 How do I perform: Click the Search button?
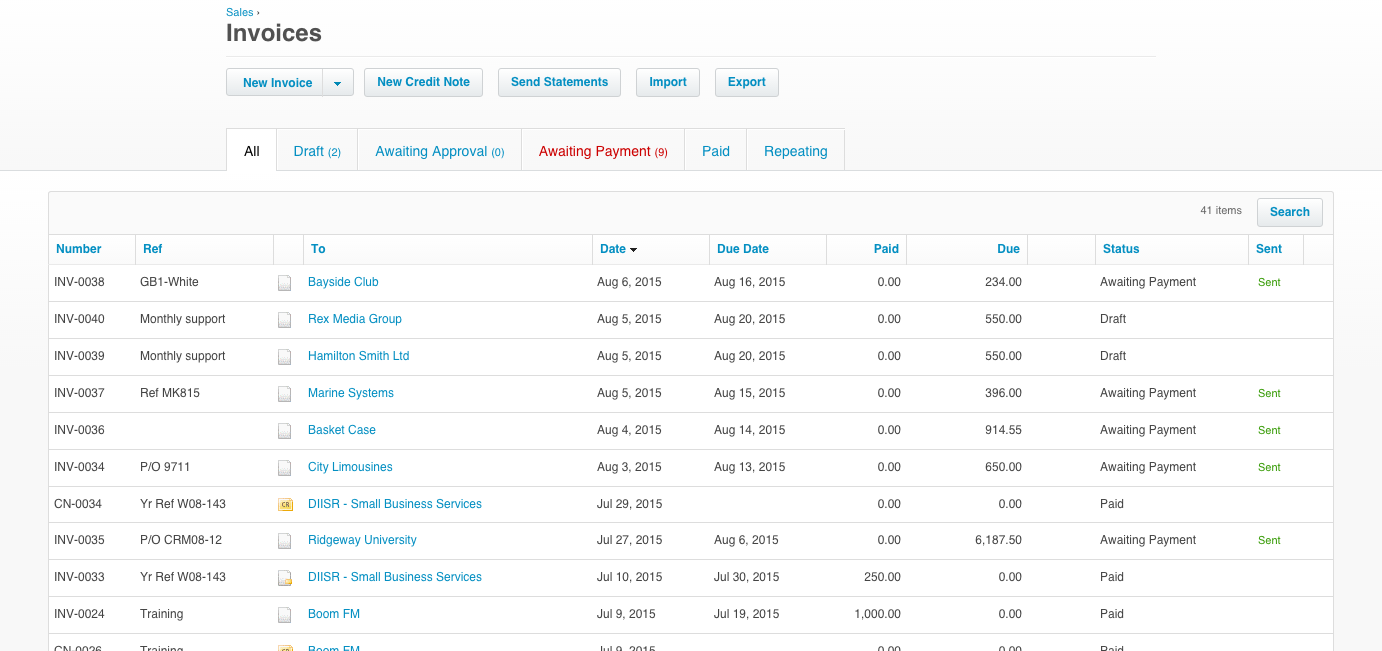point(1289,212)
